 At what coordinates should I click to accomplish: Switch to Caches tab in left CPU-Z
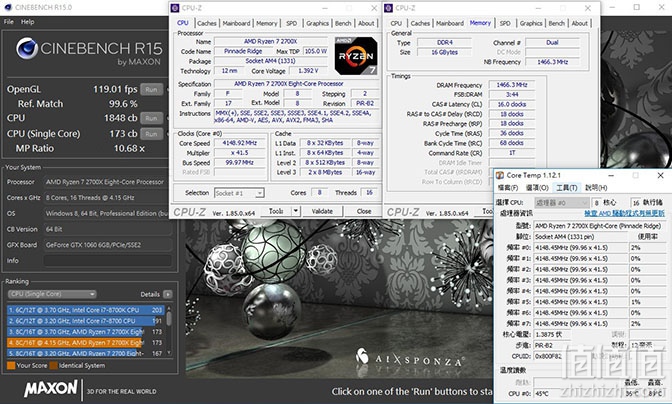(207, 23)
